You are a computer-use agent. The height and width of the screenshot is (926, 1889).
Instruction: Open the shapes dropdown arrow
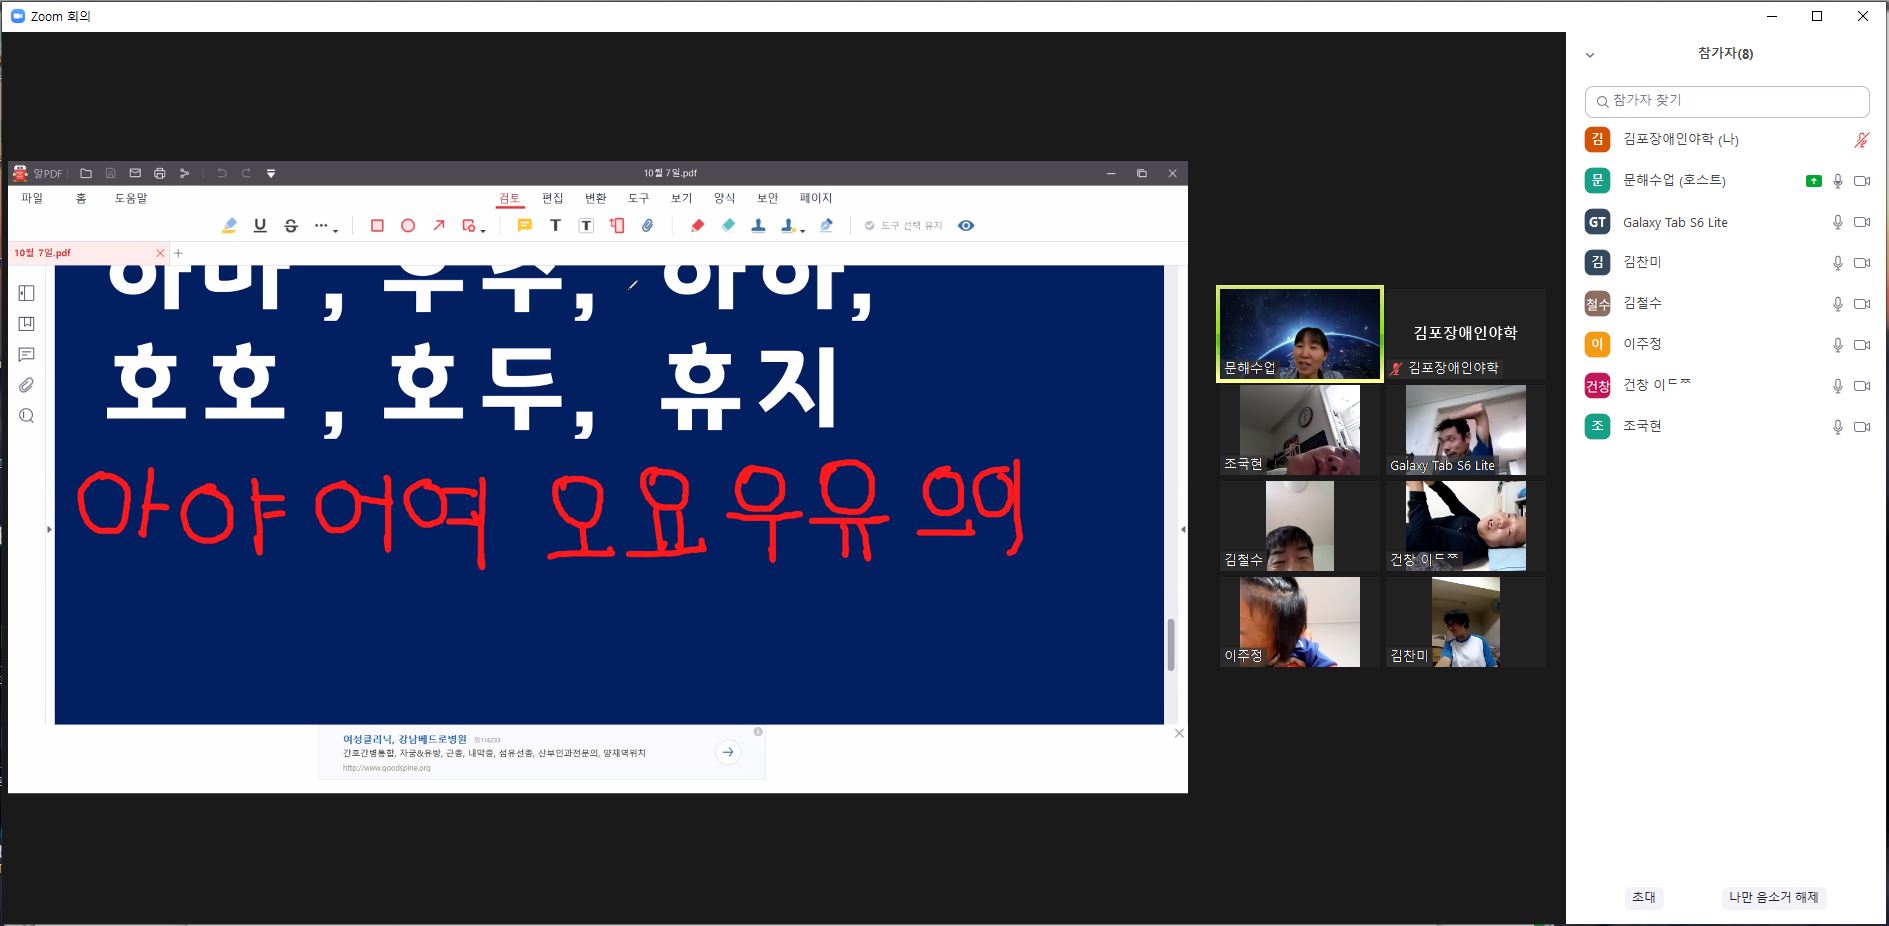(483, 231)
